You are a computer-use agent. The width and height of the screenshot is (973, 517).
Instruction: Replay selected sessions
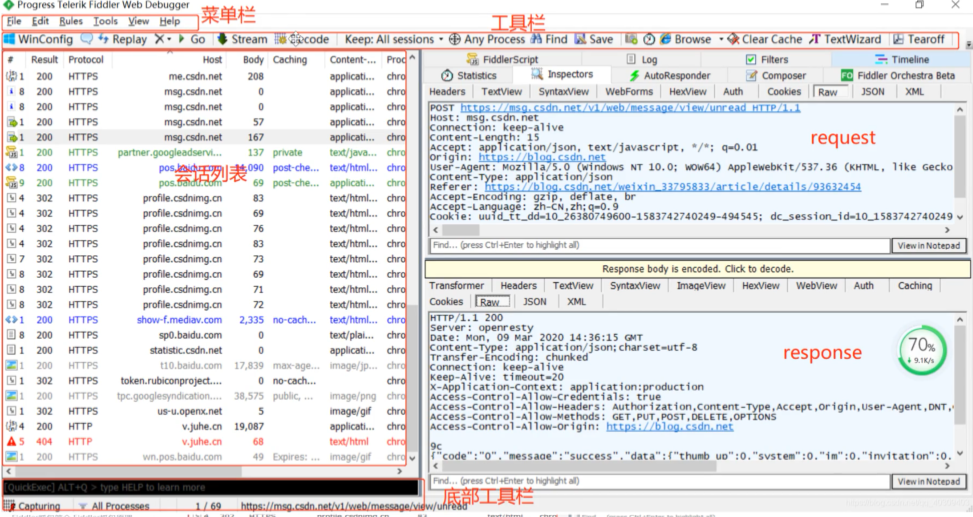tap(122, 39)
